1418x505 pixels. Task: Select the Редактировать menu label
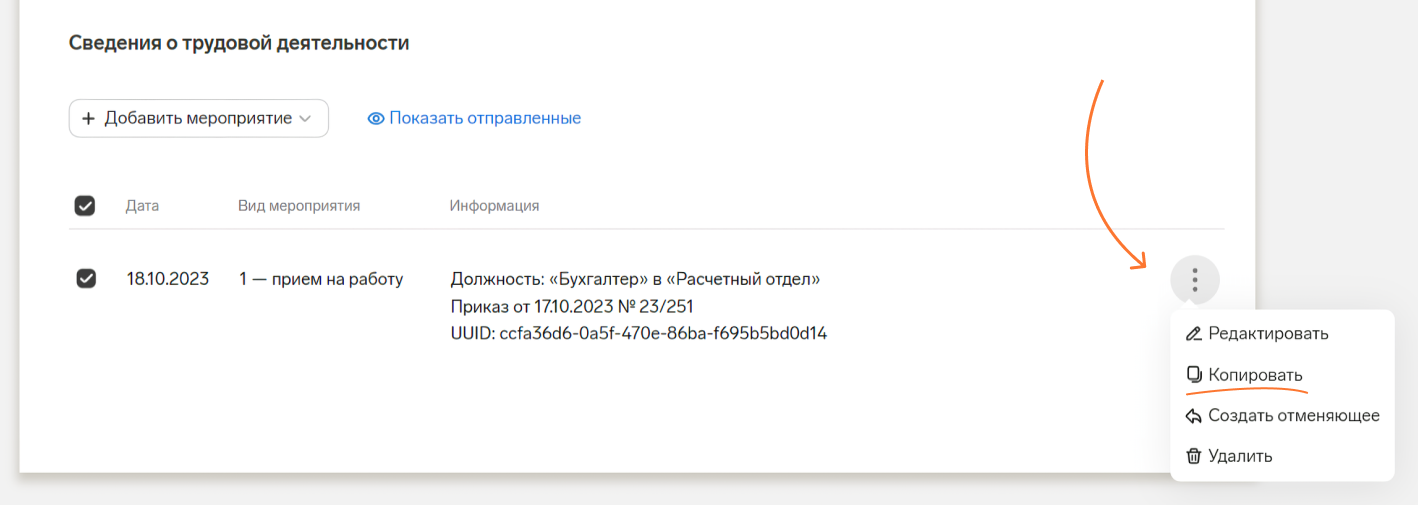pos(1268,333)
